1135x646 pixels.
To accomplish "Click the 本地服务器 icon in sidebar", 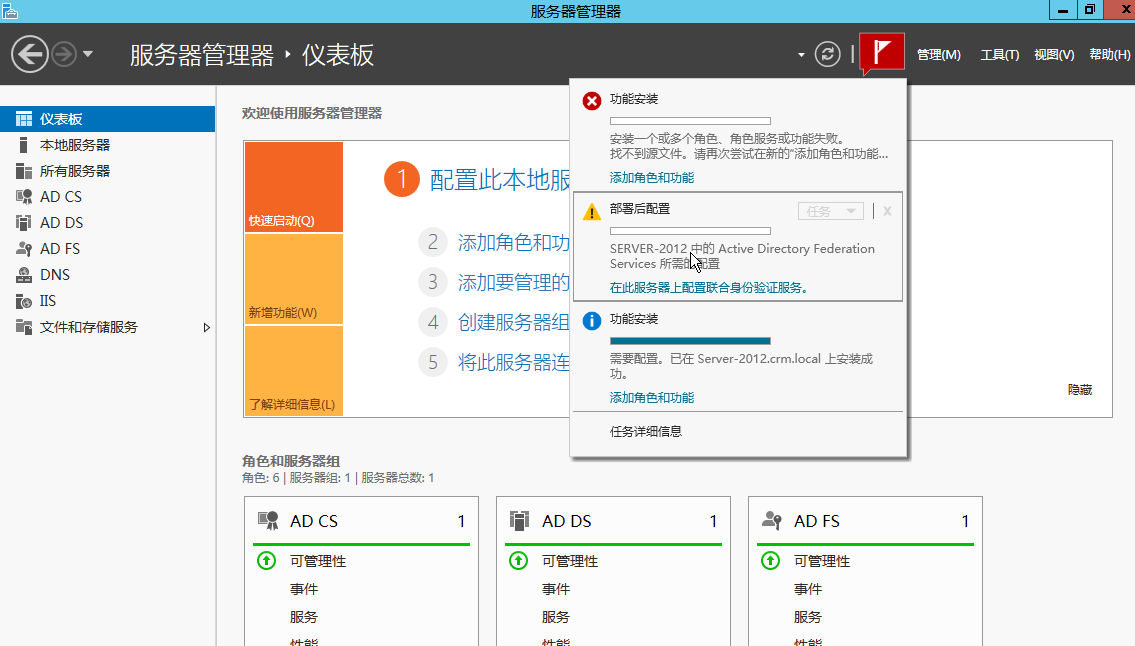I will 24,145.
